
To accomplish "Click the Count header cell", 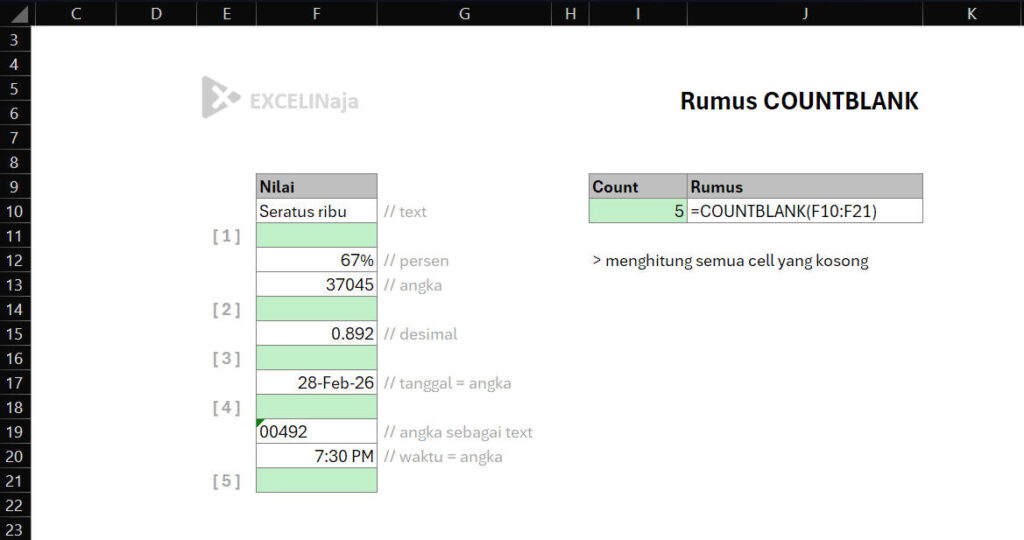I will pyautogui.click(x=638, y=187).
